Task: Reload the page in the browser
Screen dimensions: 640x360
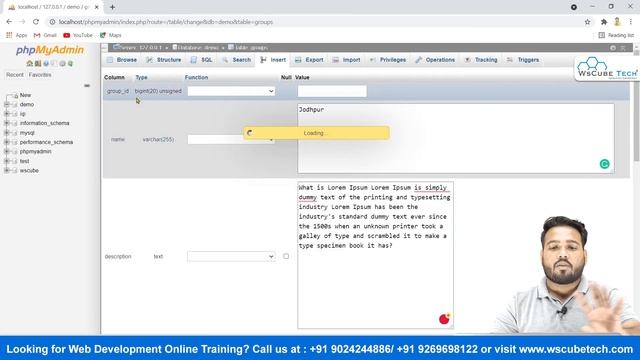Action: [x=36, y=22]
